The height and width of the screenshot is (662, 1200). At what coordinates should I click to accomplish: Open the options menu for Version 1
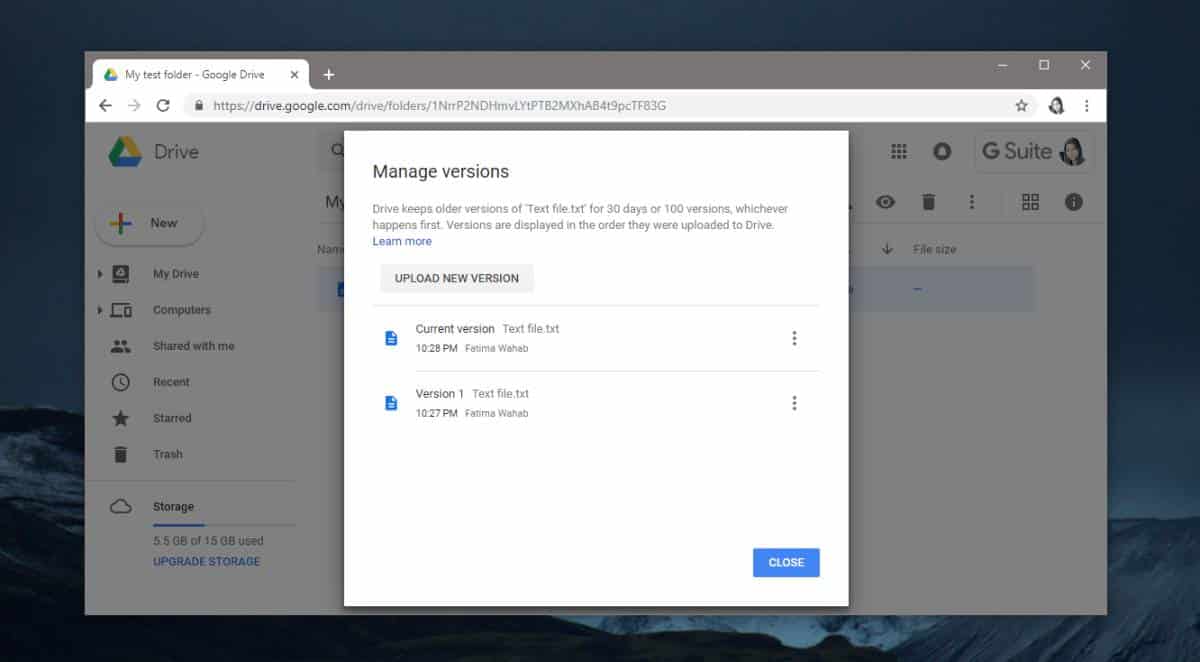coord(794,402)
